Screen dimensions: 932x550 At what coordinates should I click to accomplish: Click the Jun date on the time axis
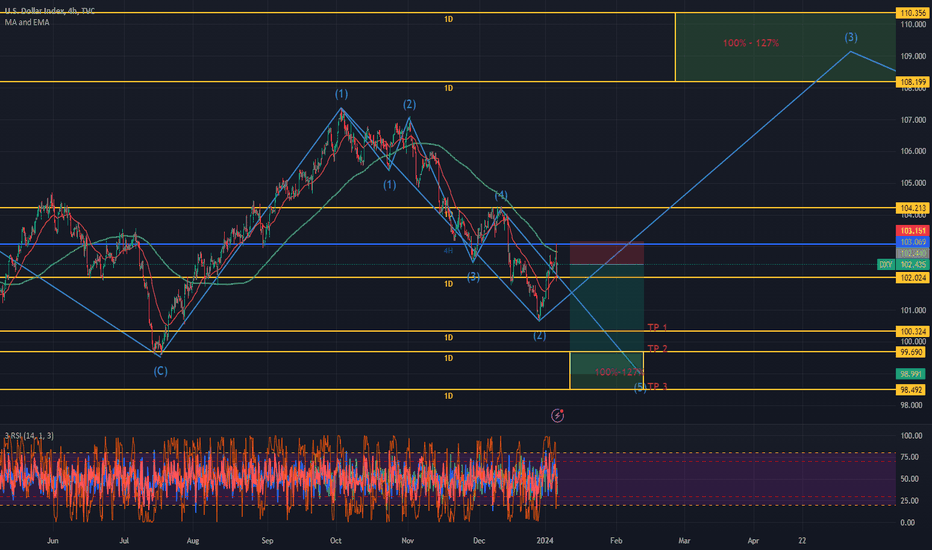pos(53,540)
